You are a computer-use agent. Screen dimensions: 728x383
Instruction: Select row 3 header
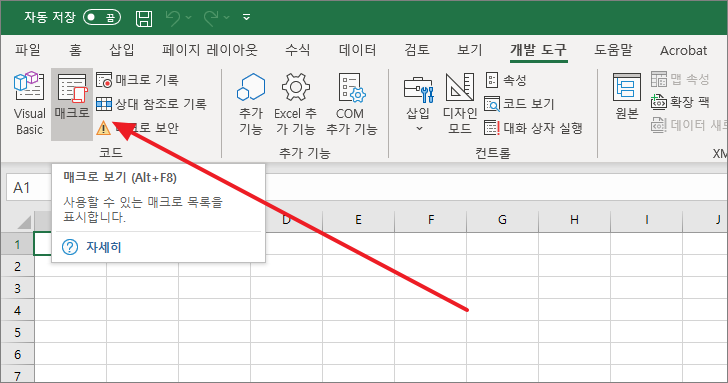point(18,288)
